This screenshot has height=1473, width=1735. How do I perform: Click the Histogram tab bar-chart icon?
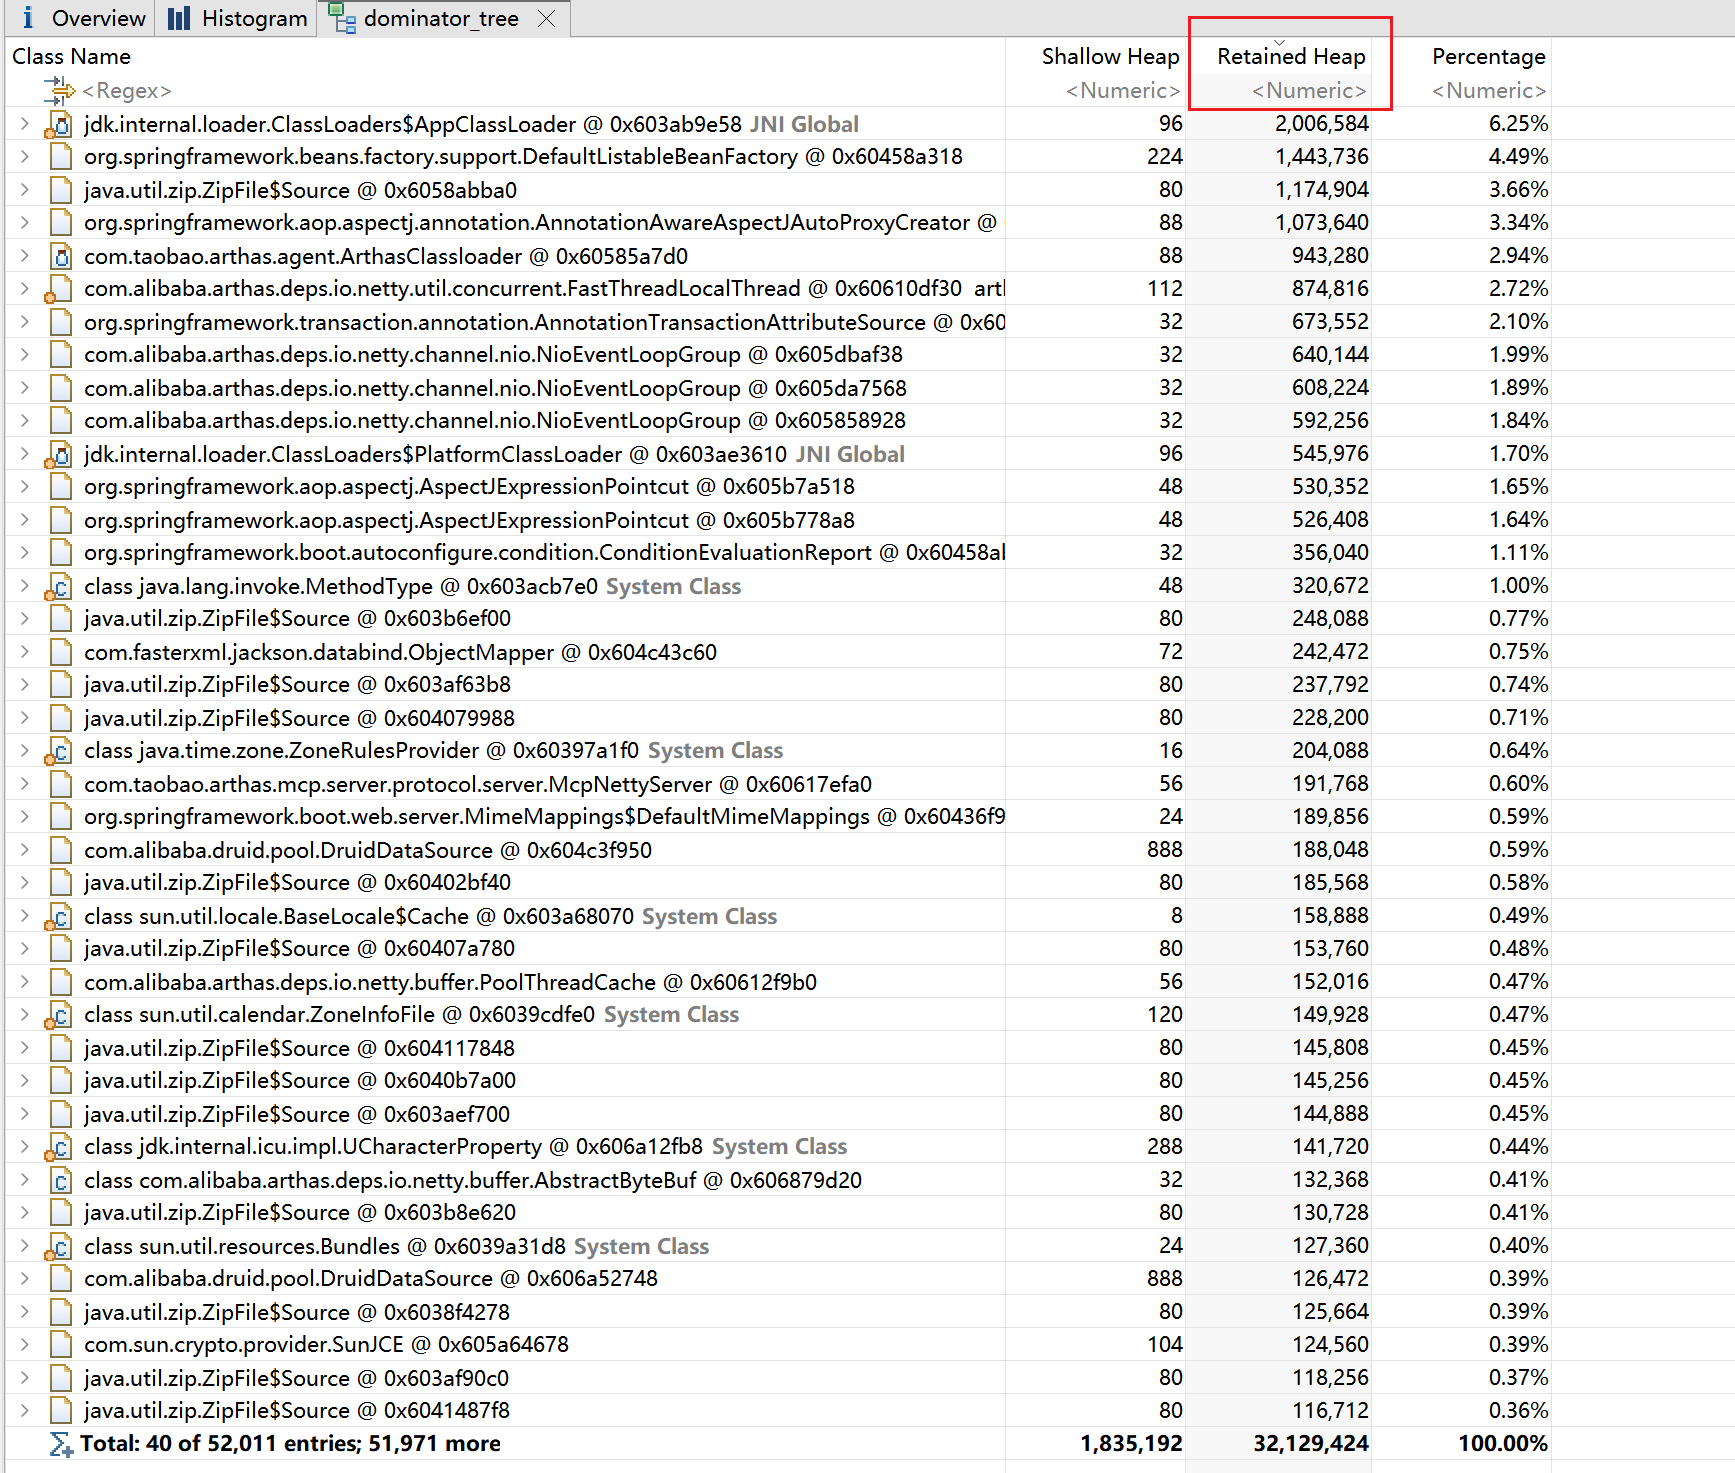click(x=178, y=18)
